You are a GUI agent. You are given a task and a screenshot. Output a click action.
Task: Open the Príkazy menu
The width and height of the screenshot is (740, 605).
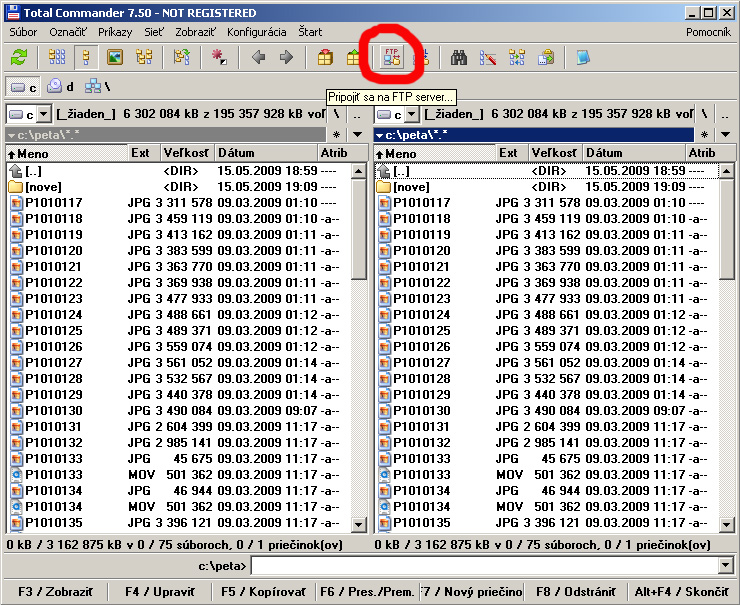[x=115, y=32]
